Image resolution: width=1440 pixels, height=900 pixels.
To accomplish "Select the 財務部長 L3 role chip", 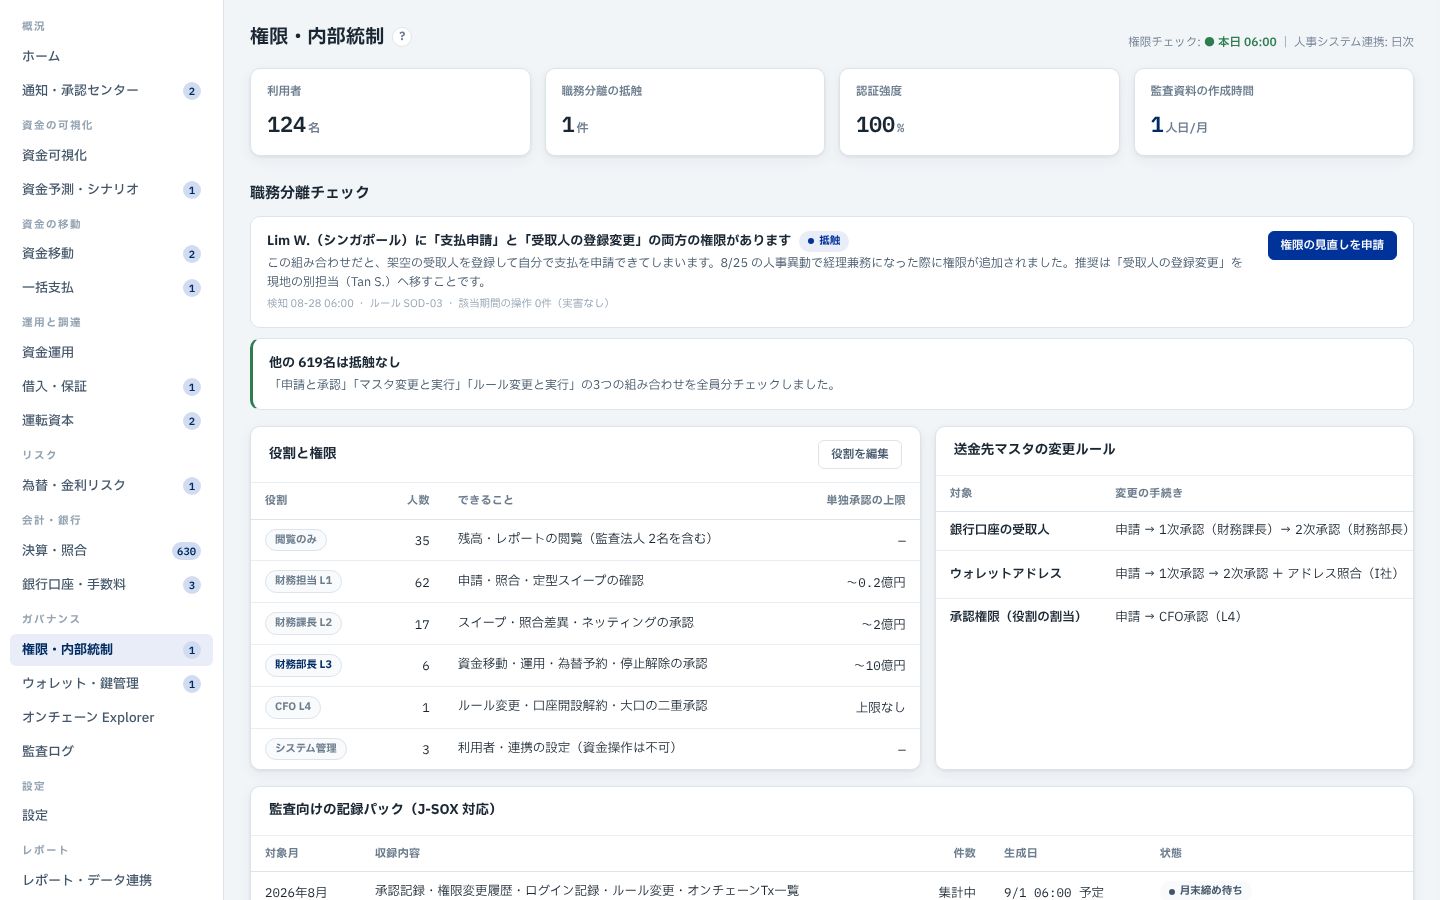I will tap(303, 665).
